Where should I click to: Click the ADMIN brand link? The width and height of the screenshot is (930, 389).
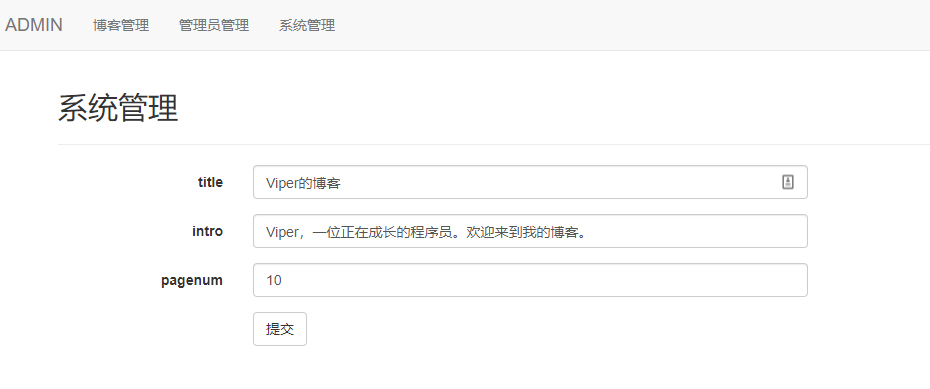point(34,25)
